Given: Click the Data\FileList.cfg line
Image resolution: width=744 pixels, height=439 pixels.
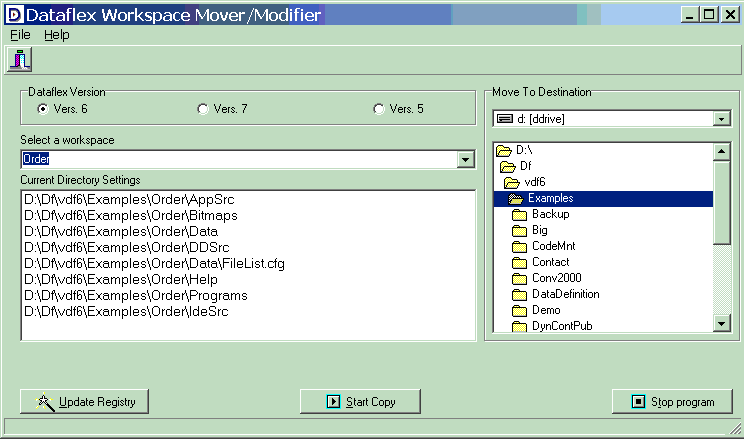Looking at the screenshot, I should [x=154, y=264].
